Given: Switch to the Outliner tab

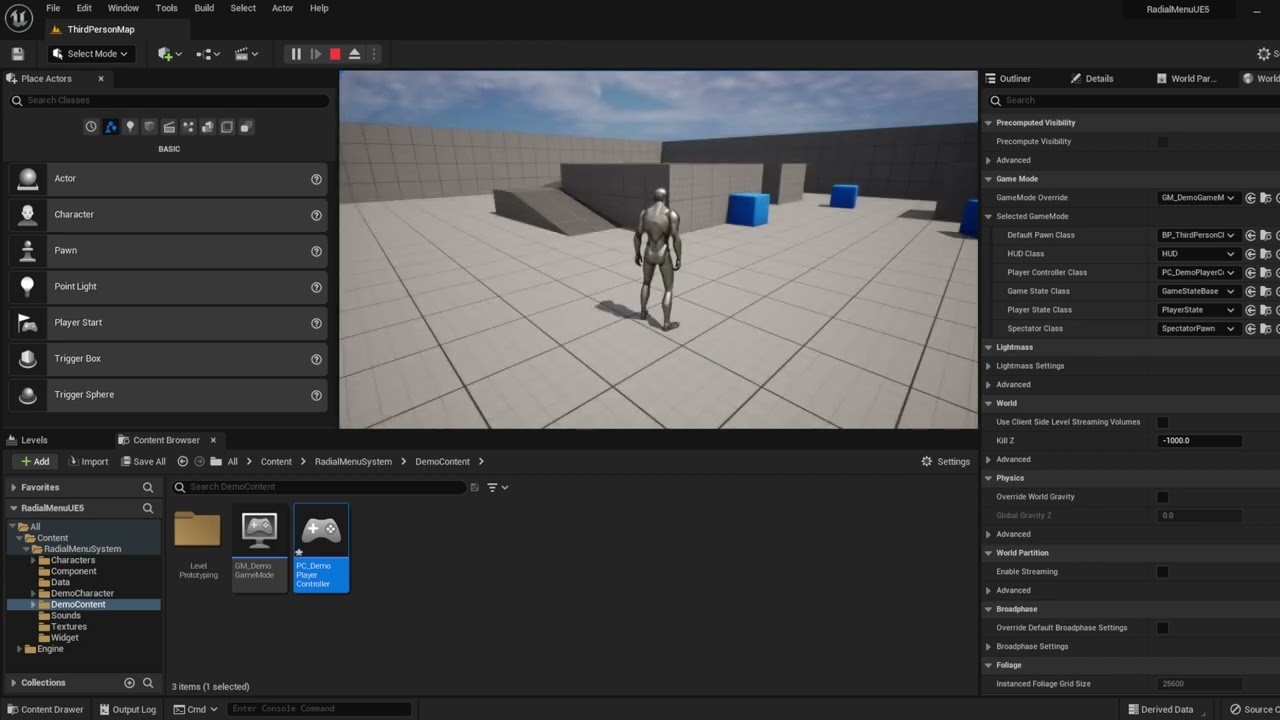Looking at the screenshot, I should tap(1008, 79).
